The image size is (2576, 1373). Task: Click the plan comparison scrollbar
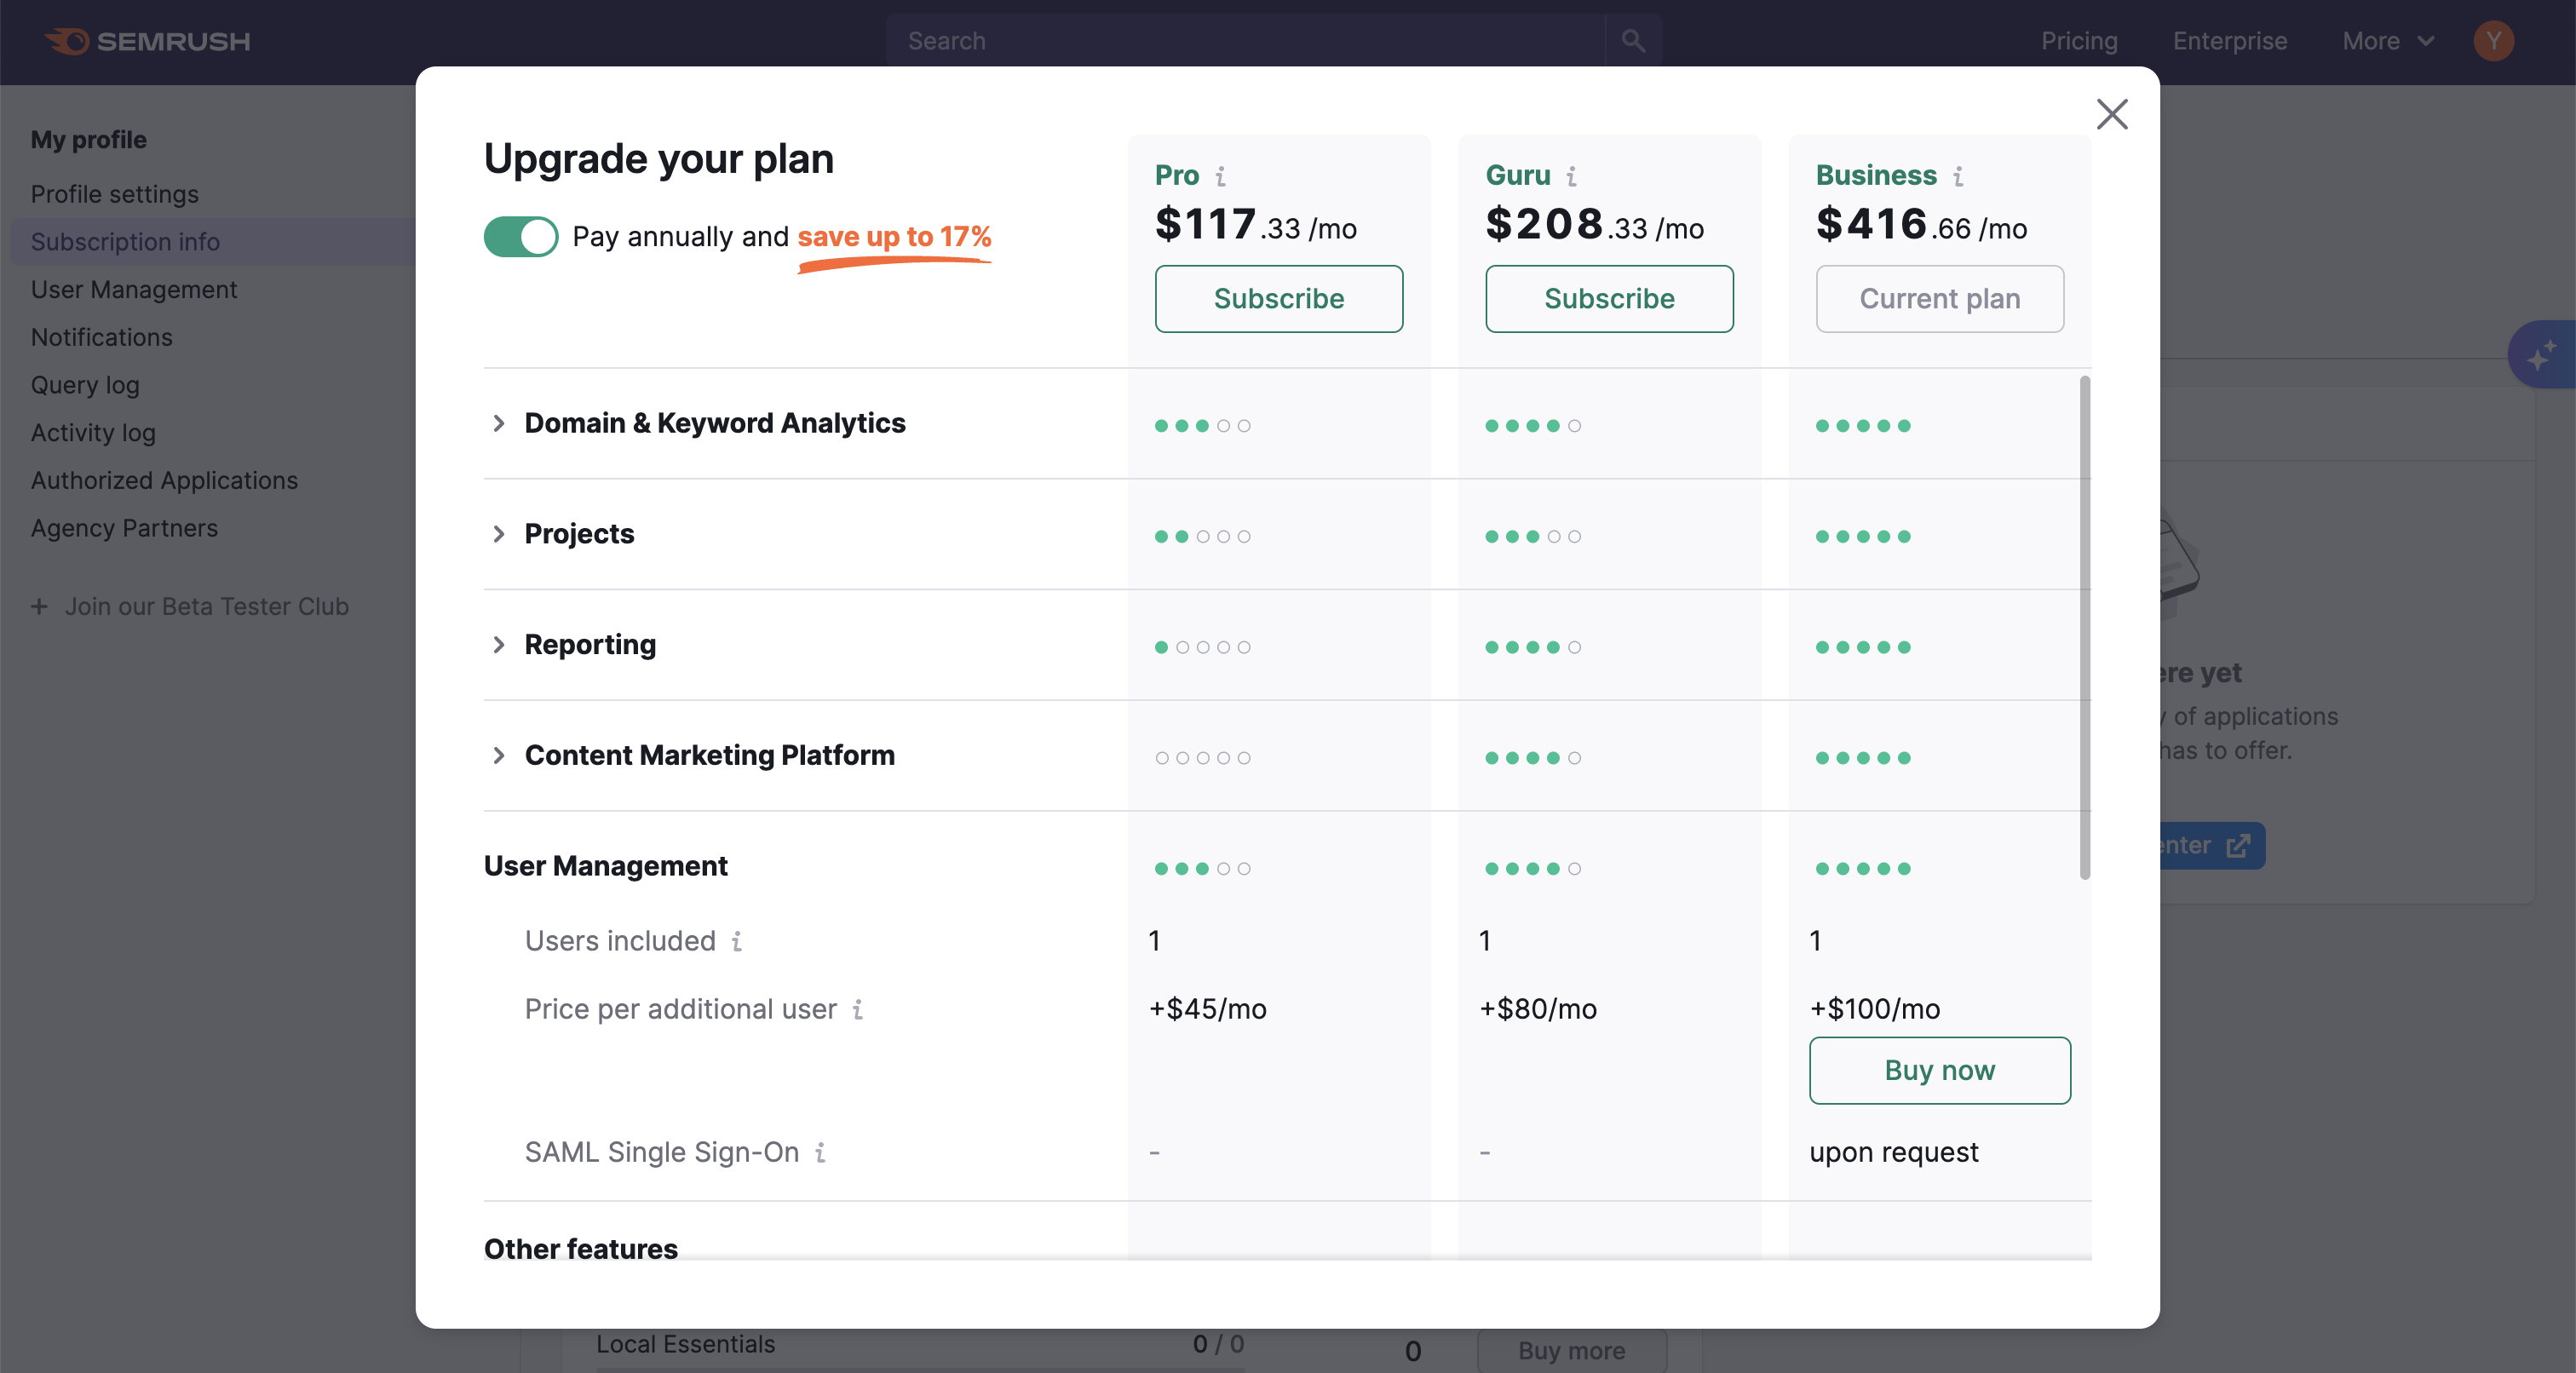click(2085, 628)
